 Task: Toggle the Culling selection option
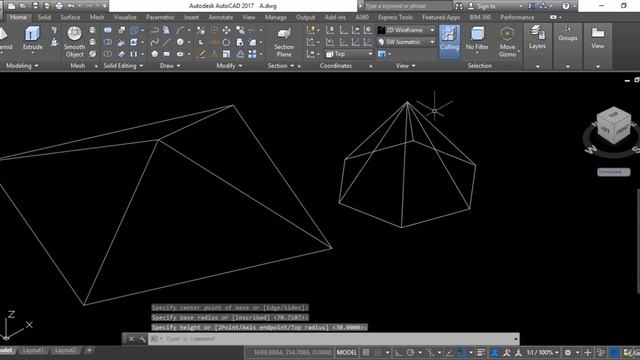pyautogui.click(x=449, y=42)
